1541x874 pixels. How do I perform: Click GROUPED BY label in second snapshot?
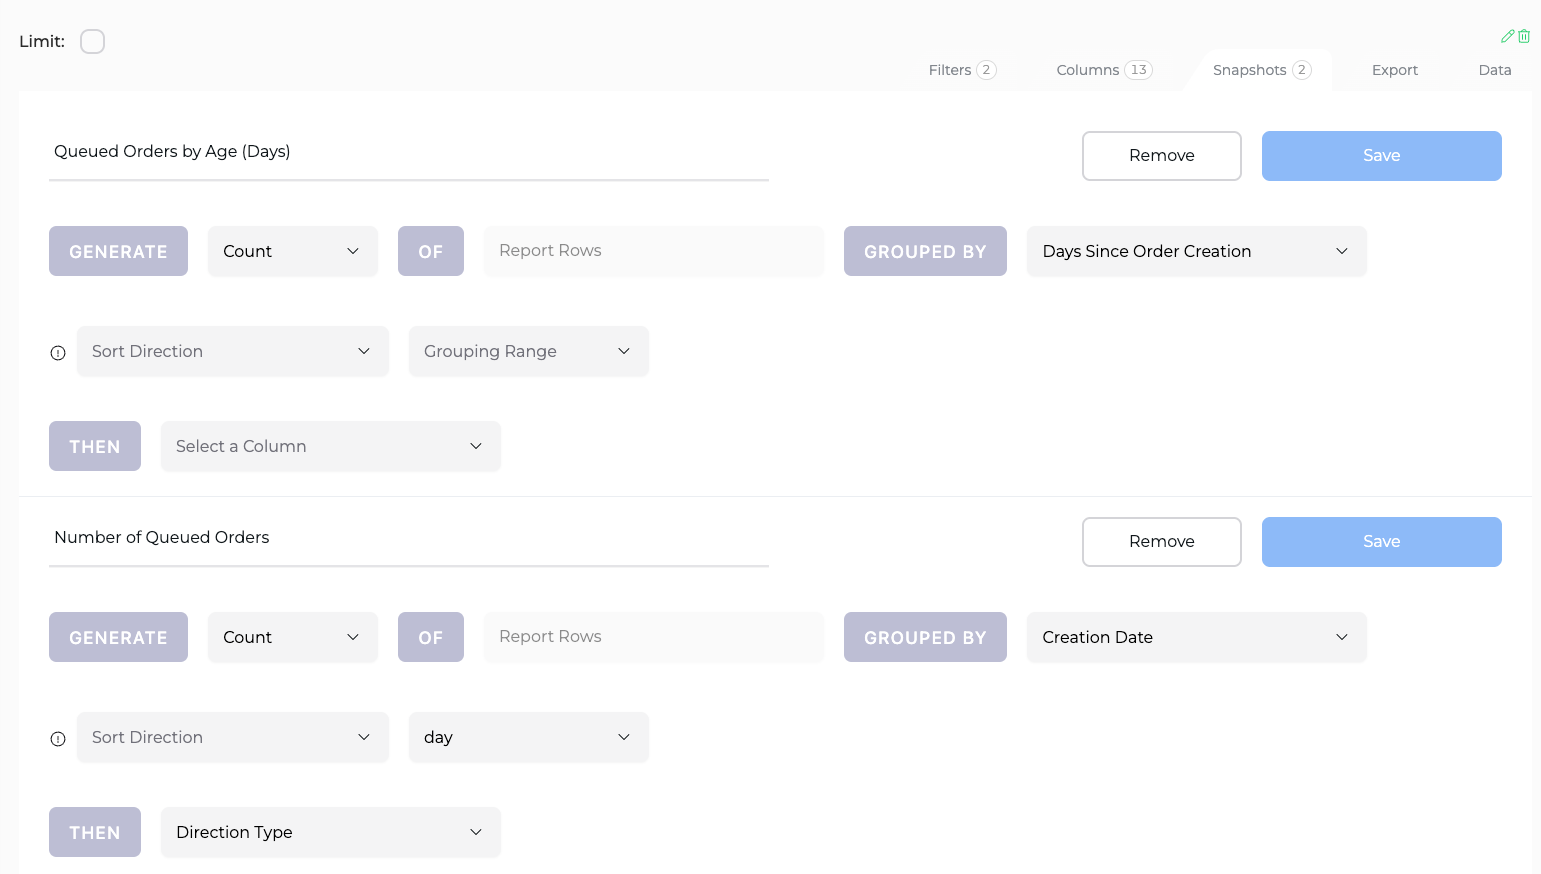pos(925,637)
